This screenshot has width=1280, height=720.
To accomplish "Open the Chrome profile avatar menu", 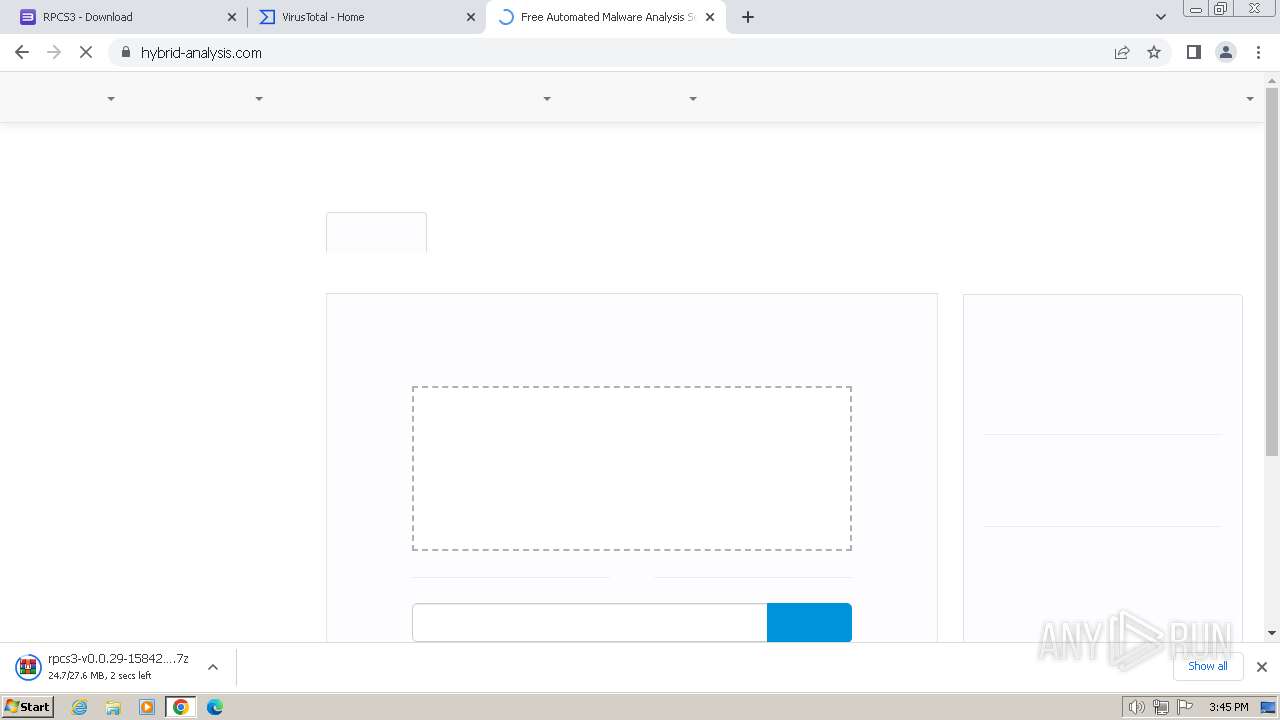I will [x=1226, y=52].
